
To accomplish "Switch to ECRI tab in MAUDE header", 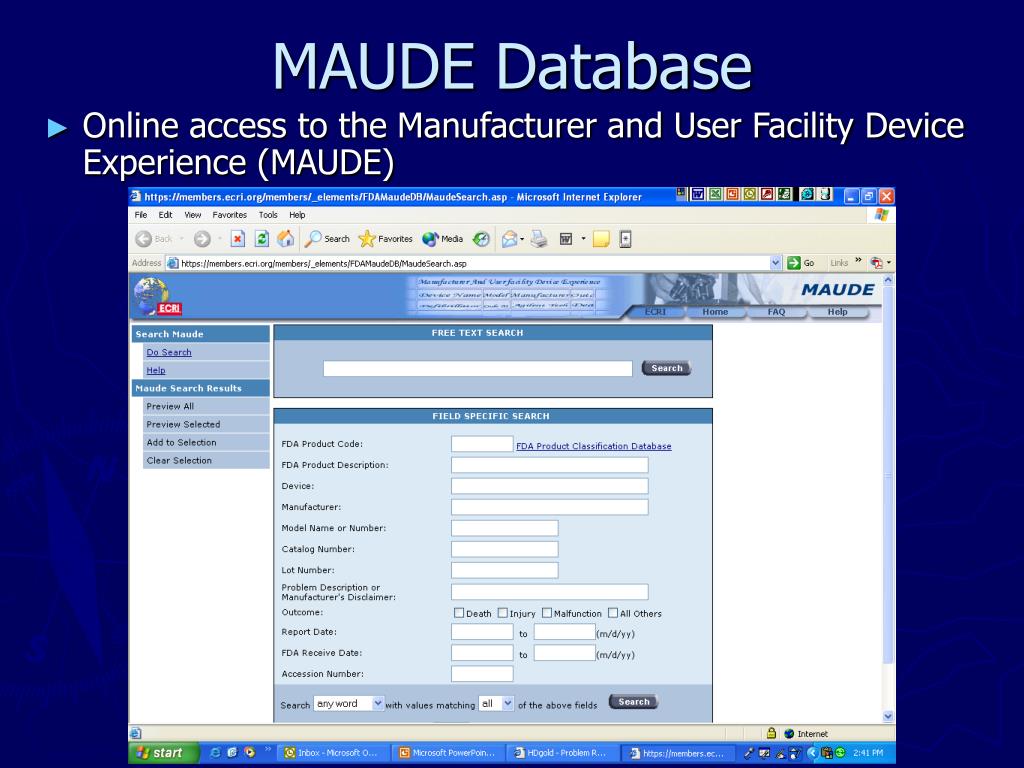I will coord(655,312).
